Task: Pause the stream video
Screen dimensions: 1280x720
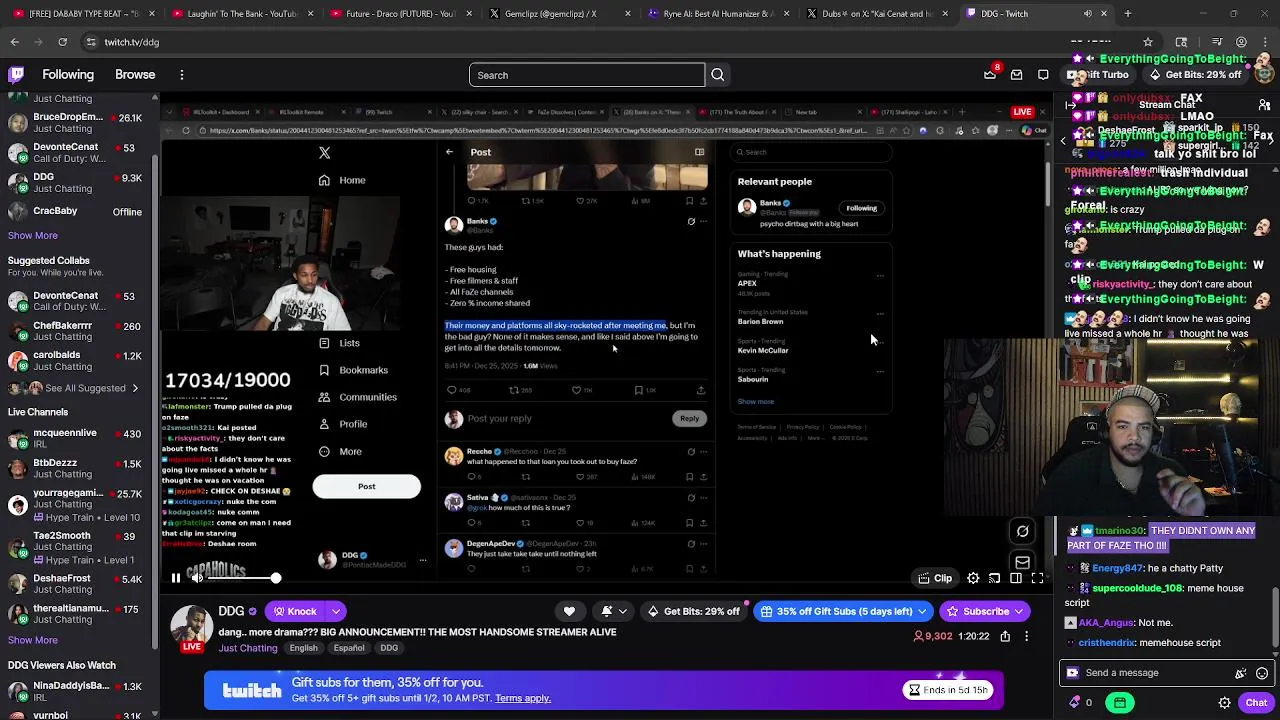Action: [x=175, y=578]
